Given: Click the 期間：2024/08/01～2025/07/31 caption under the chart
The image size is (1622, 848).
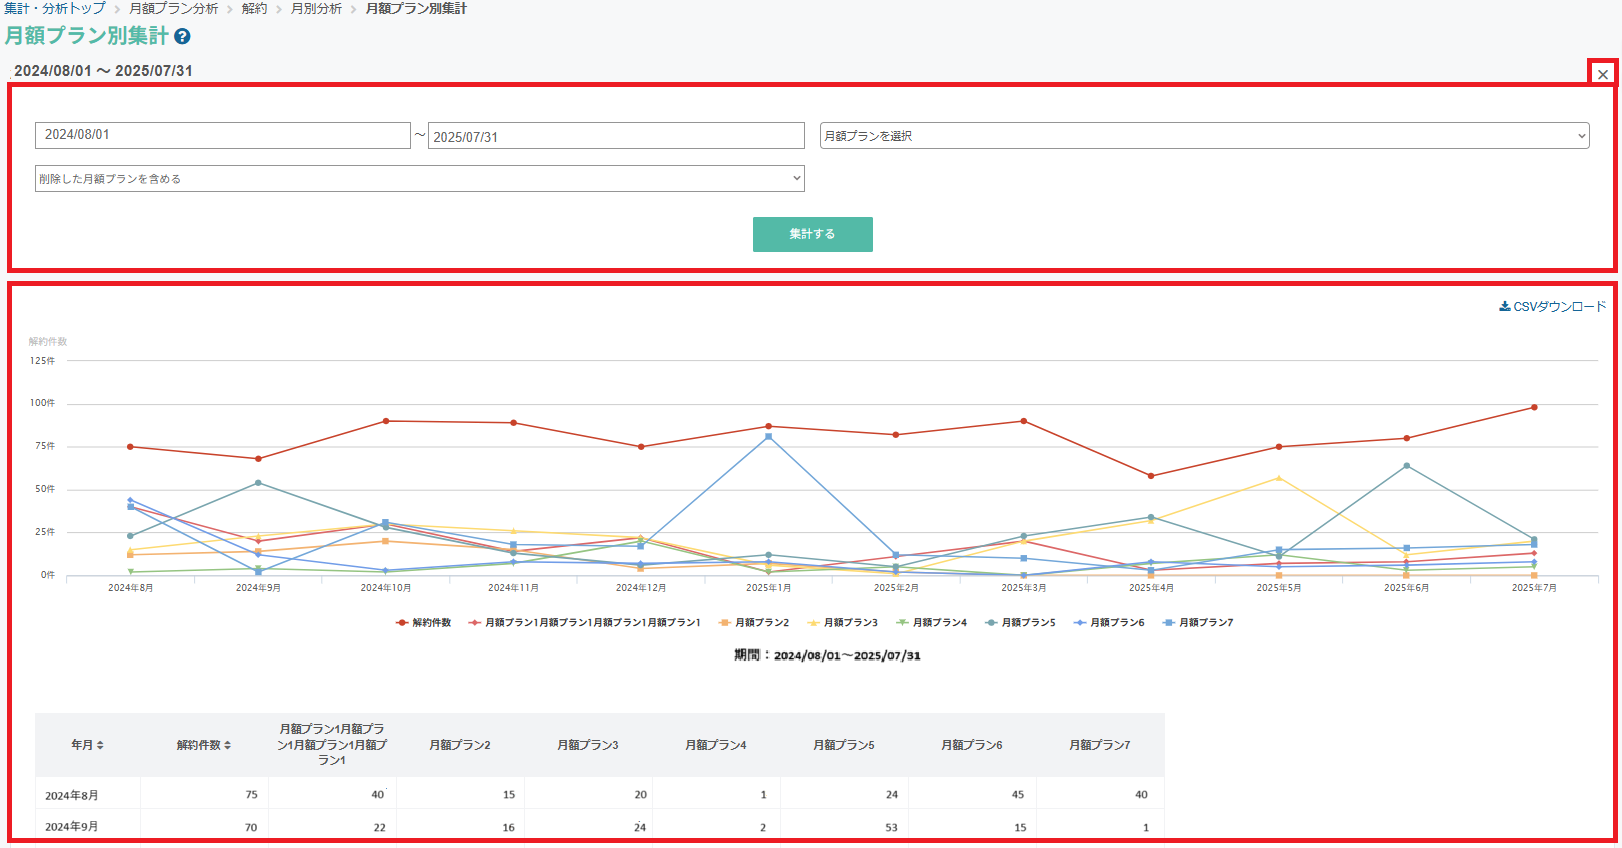Looking at the screenshot, I should [827, 656].
